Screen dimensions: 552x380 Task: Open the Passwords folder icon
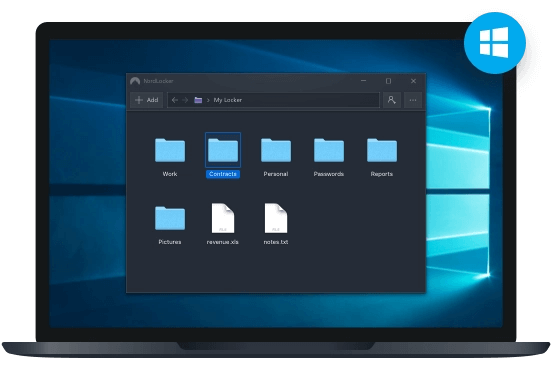point(329,150)
